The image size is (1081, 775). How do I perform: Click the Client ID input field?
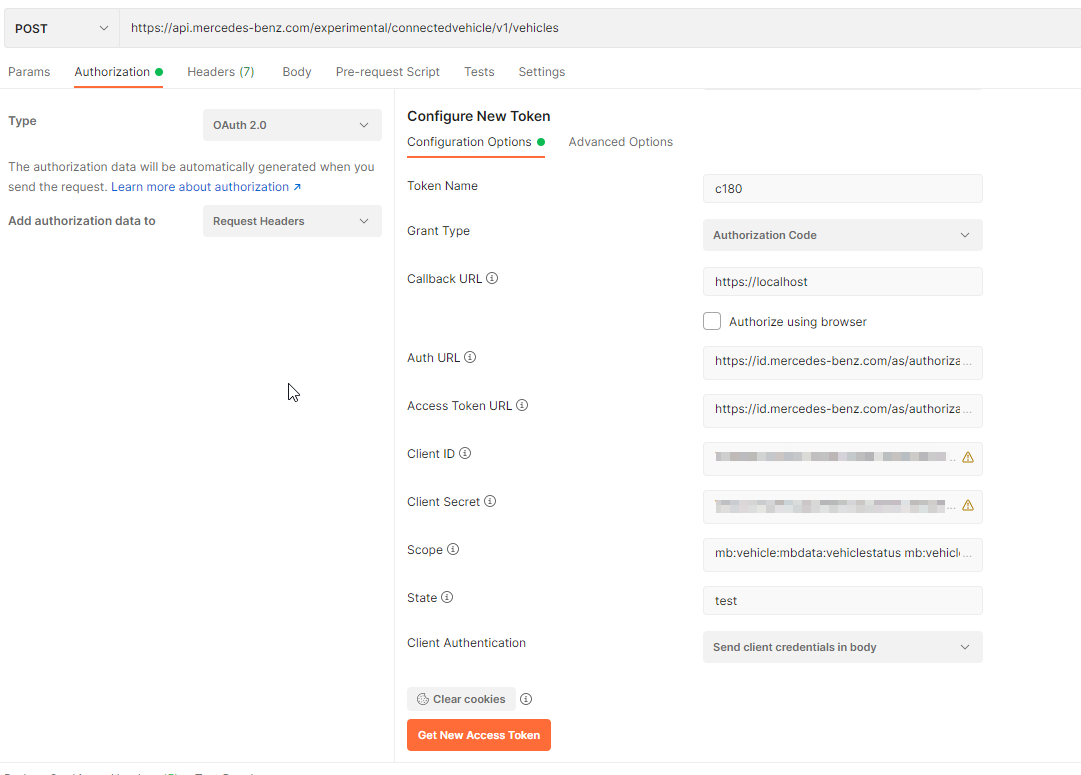(842, 459)
